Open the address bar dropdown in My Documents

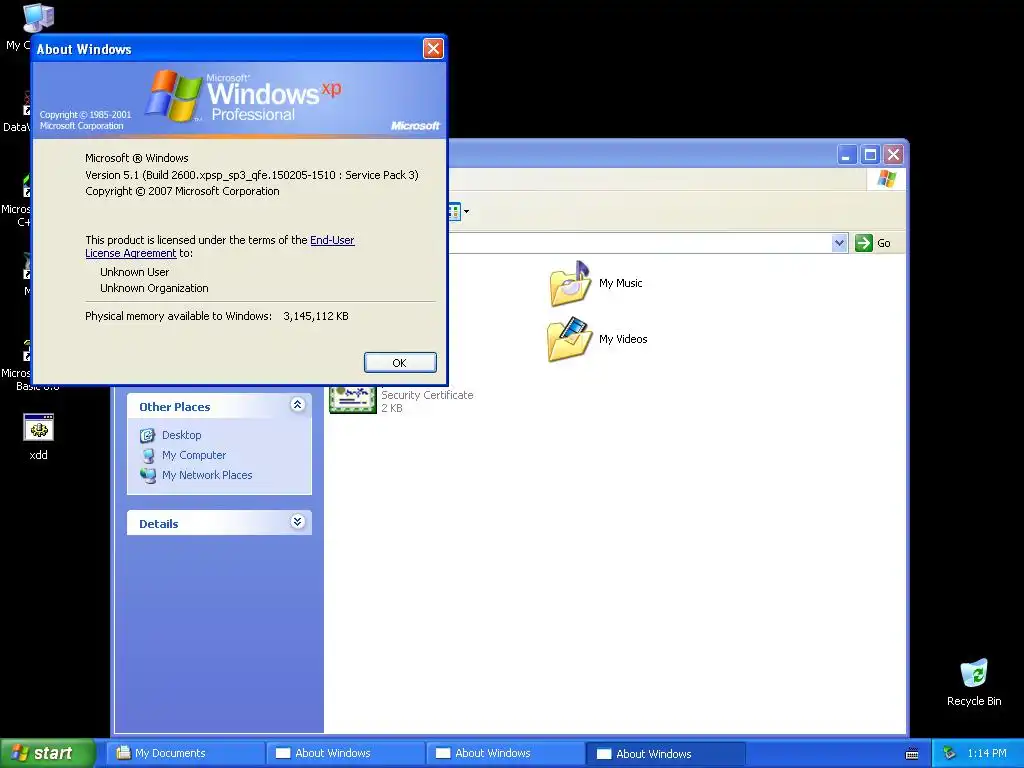coord(839,243)
